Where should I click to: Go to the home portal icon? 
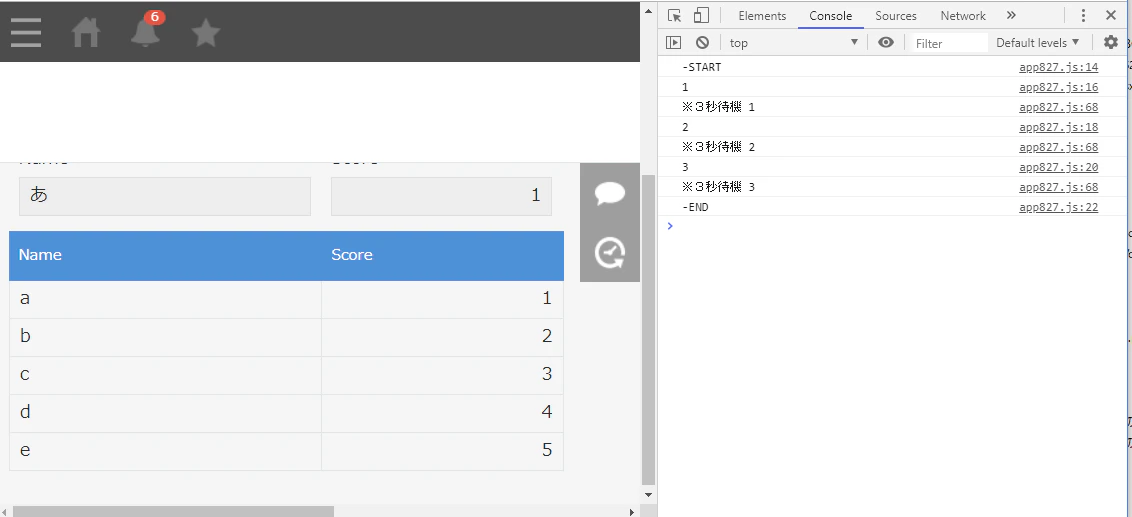86,32
